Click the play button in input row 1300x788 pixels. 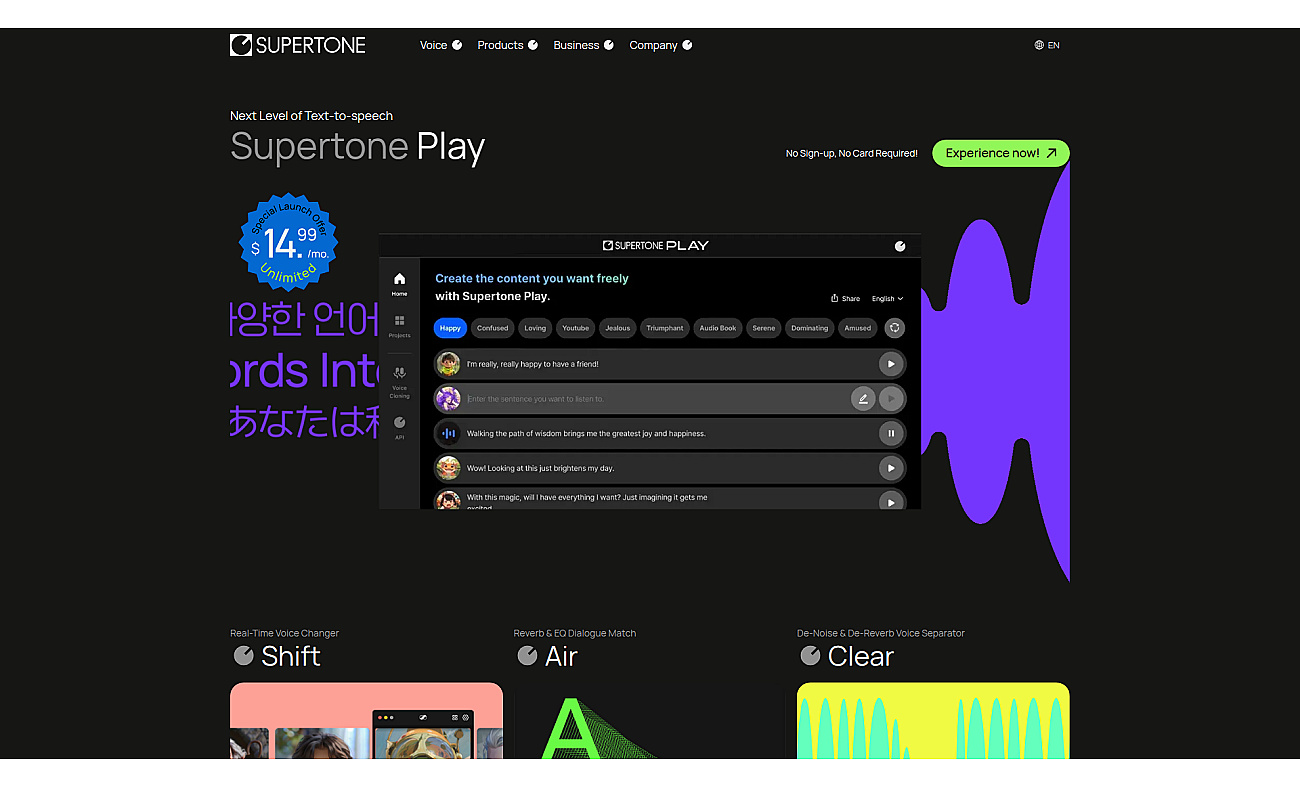pos(890,399)
